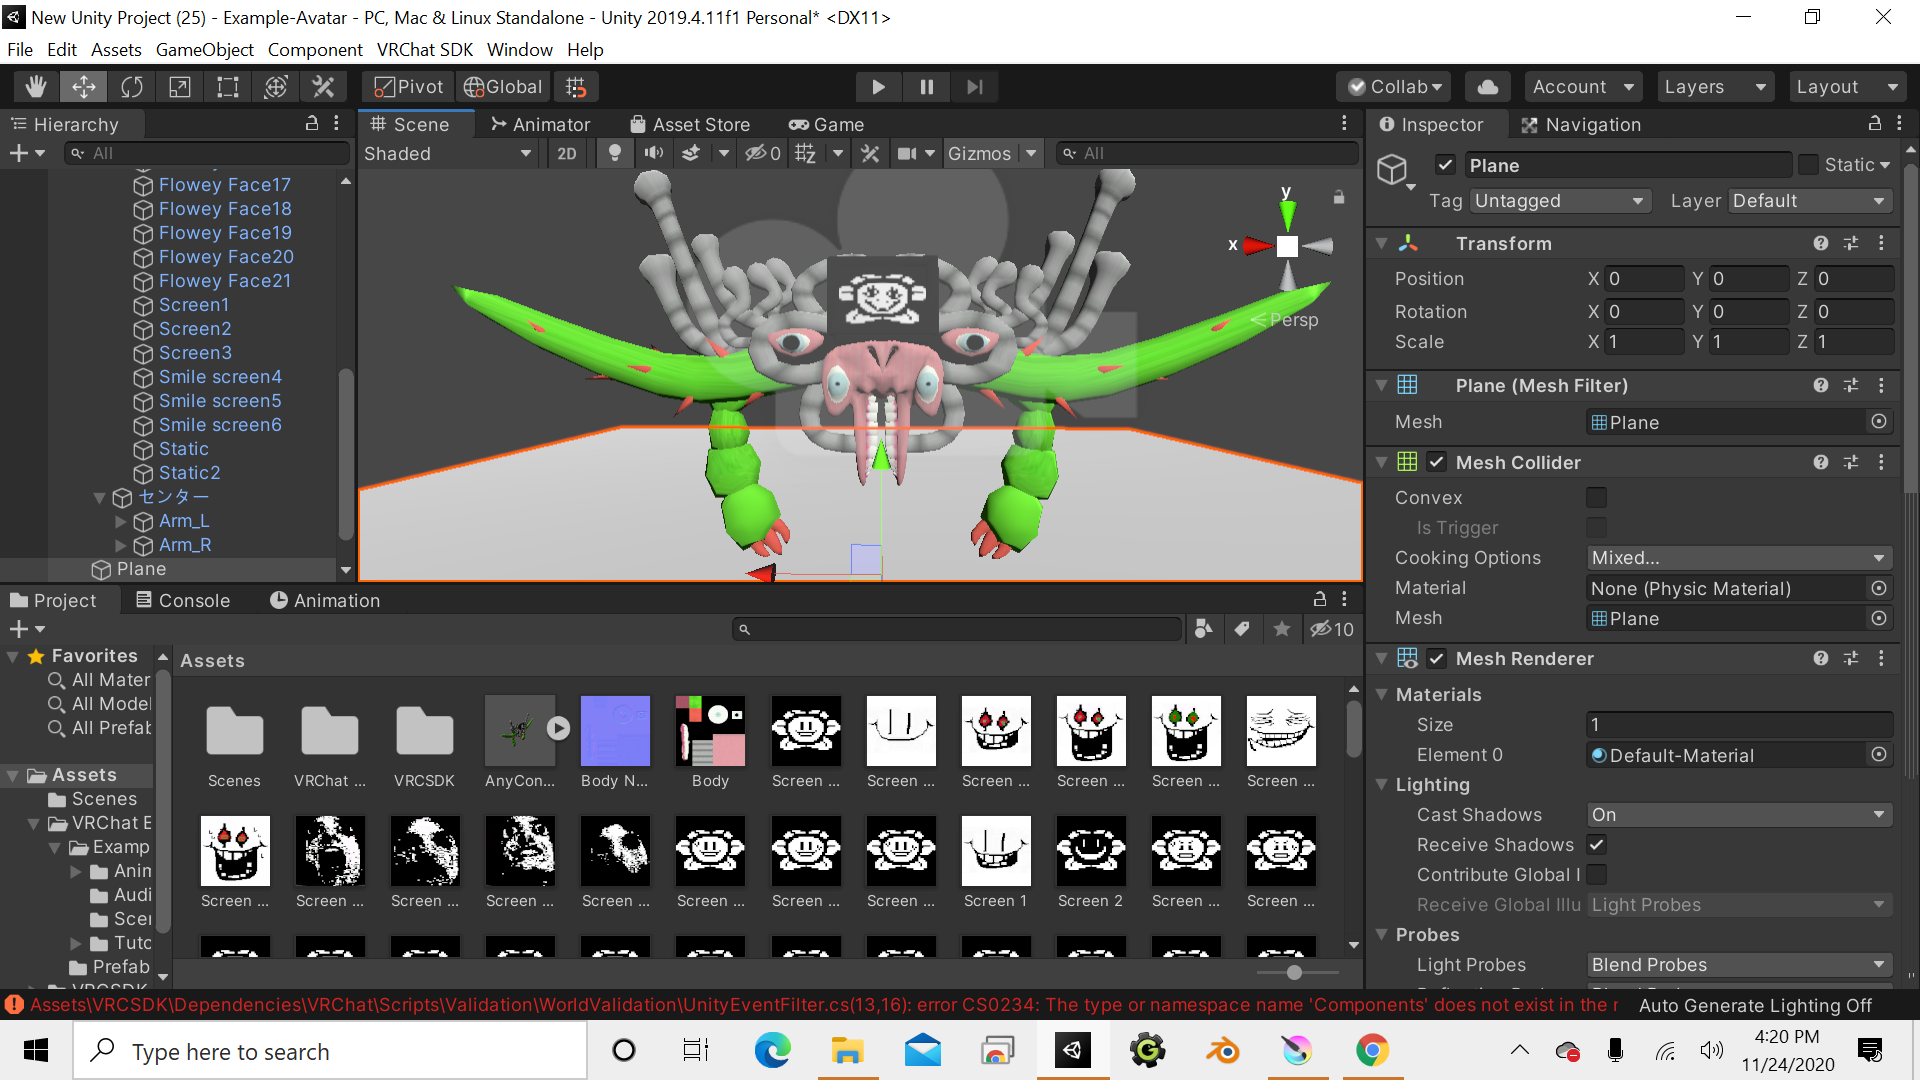Open Light Probes dropdown
Viewport: 1920px width, 1080px height.
(x=1739, y=965)
